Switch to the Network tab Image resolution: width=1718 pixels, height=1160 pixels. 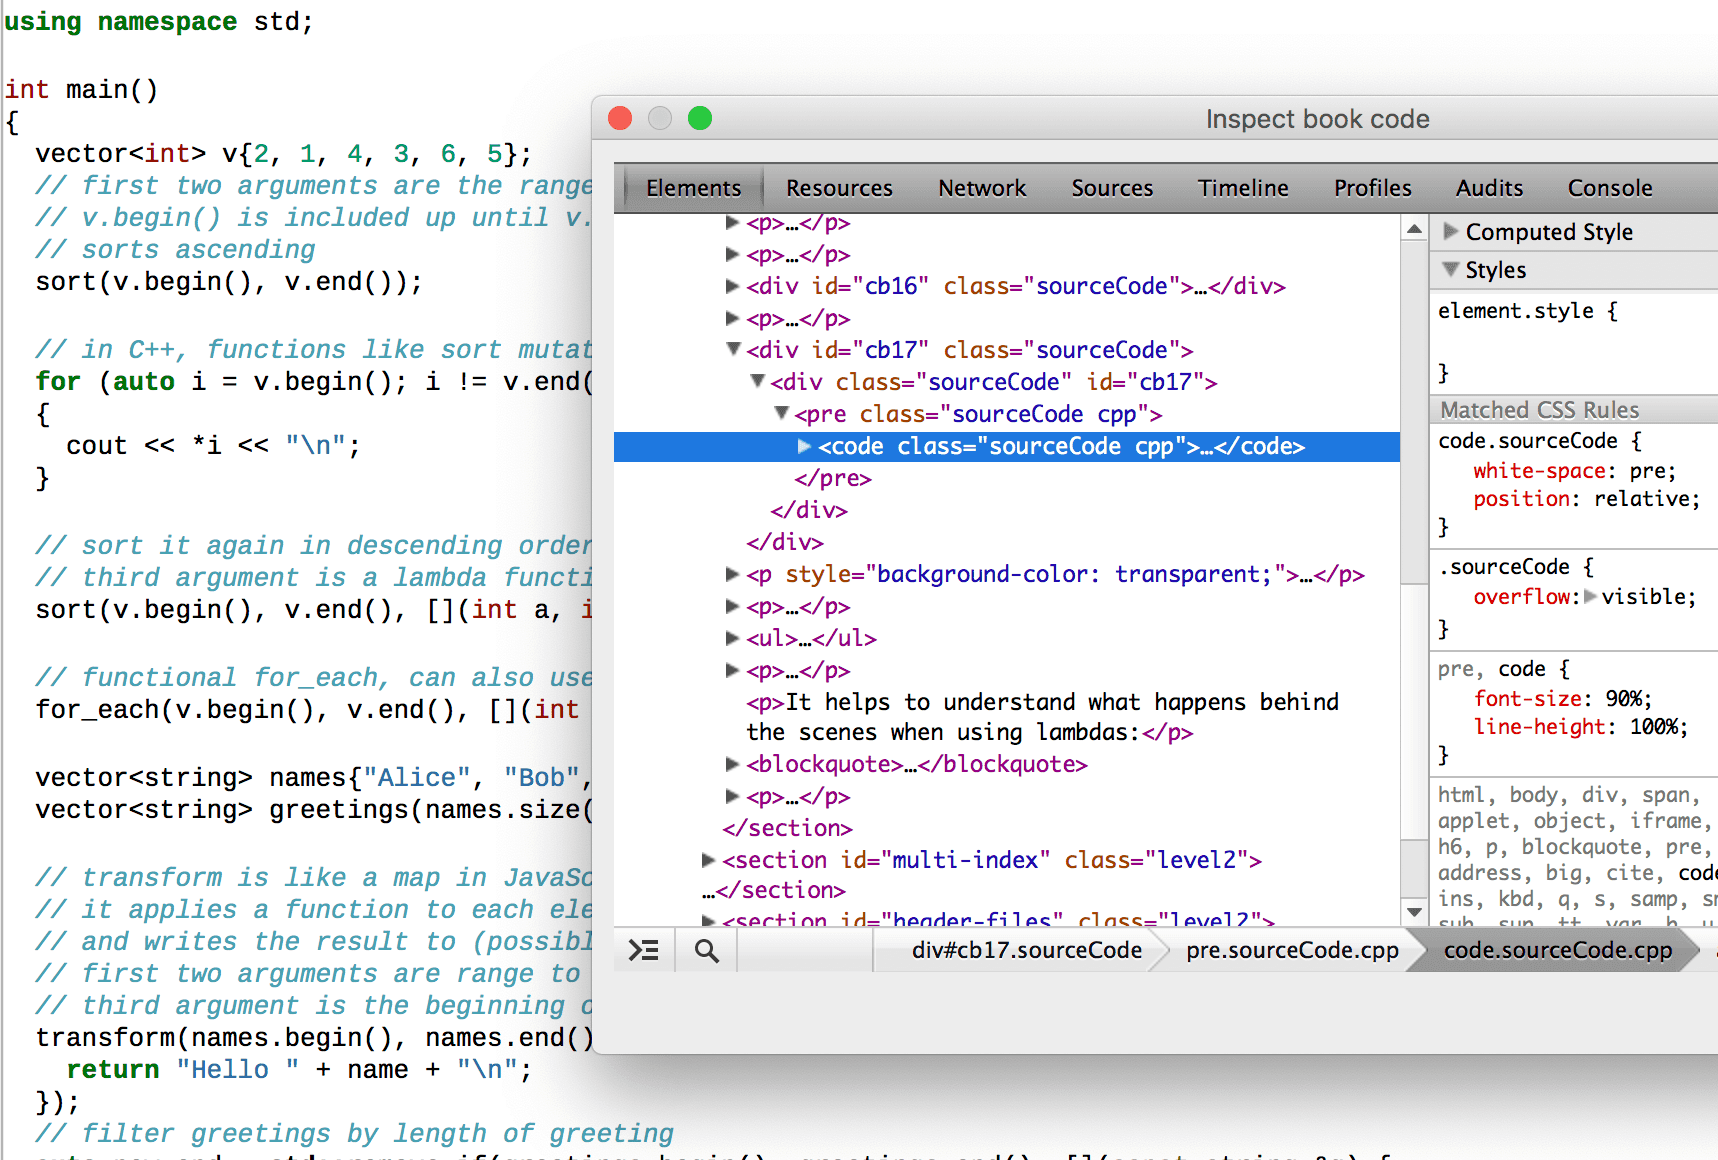pos(981,188)
